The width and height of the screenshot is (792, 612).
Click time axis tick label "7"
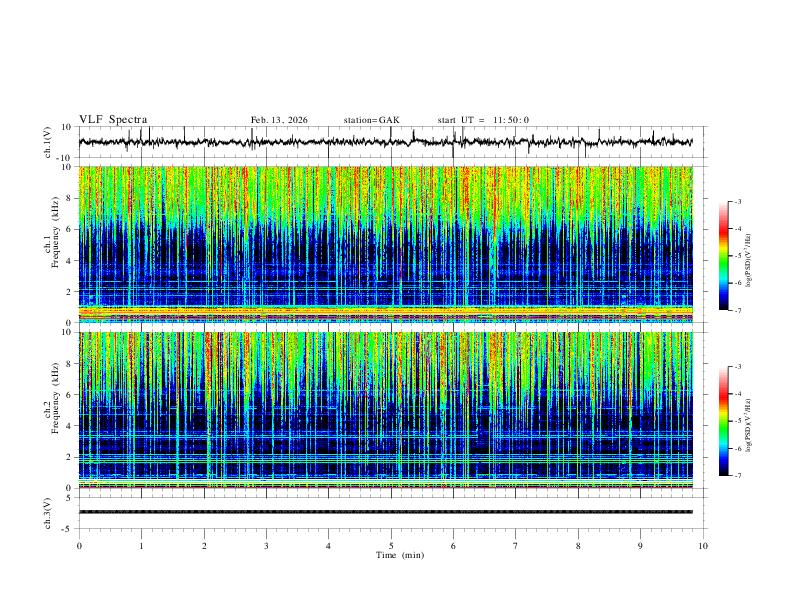(x=516, y=546)
